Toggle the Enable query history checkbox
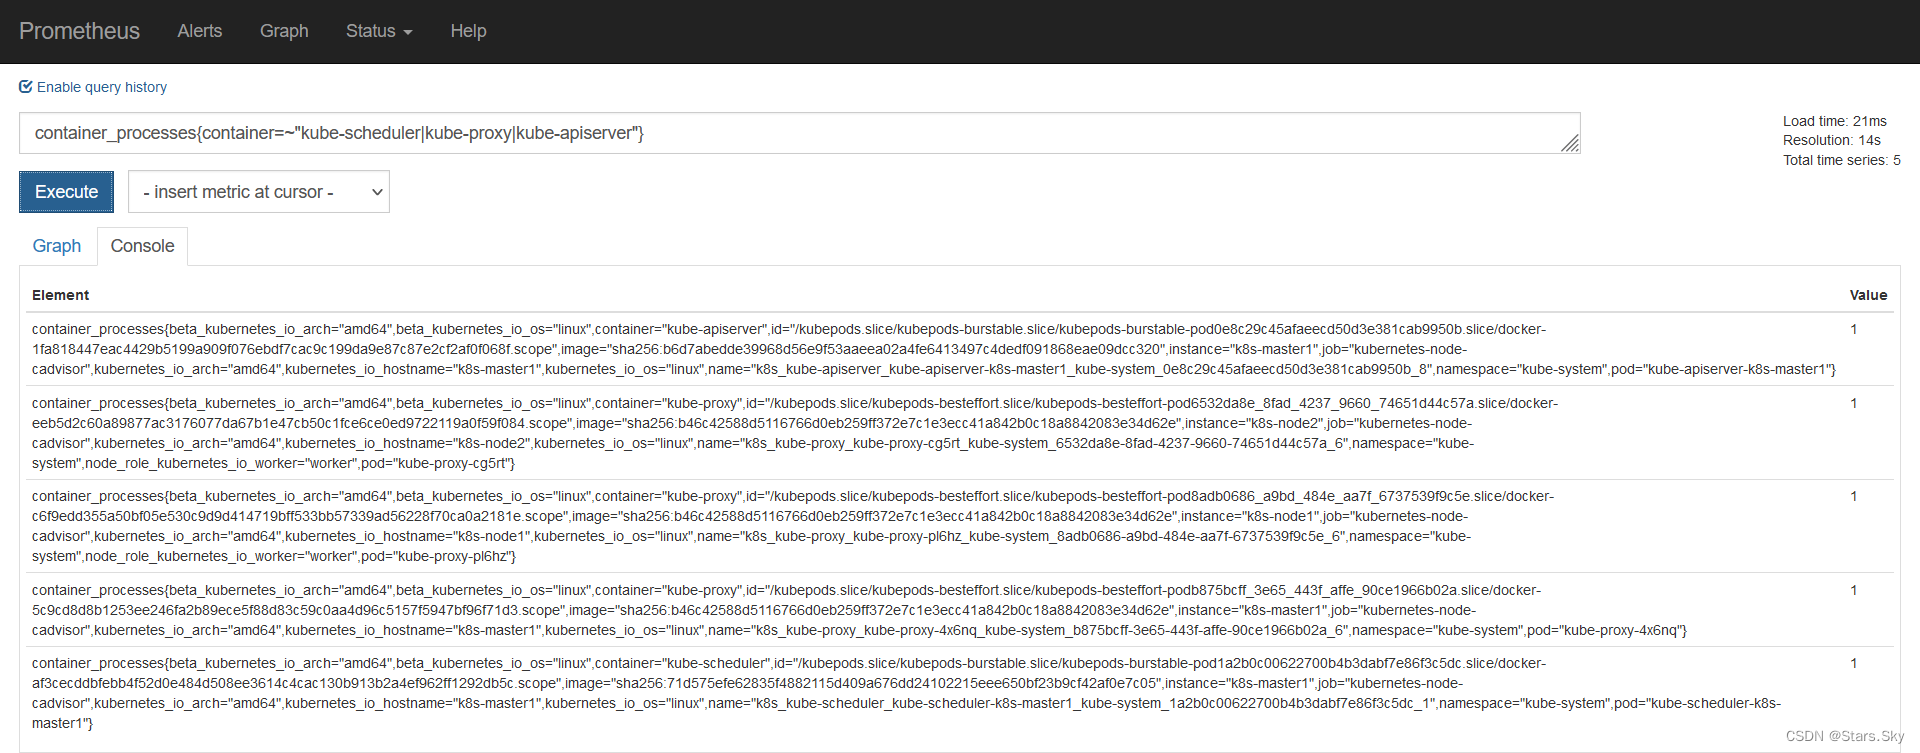The height and width of the screenshot is (753, 1920). pos(26,87)
